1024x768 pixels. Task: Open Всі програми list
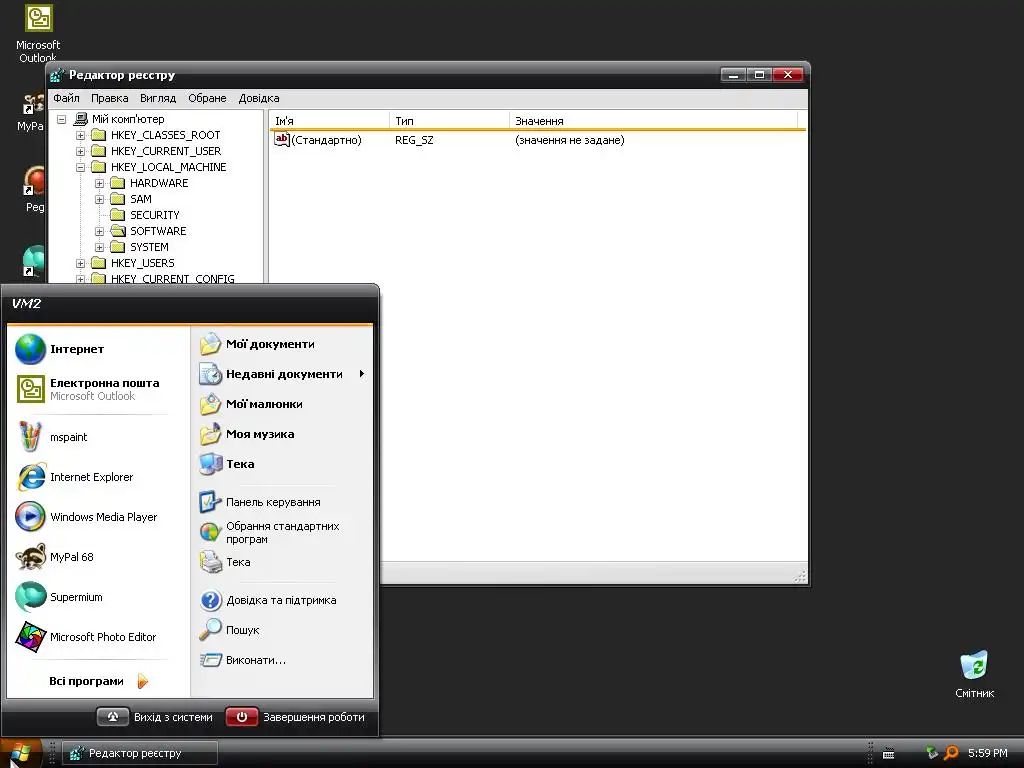tap(98, 681)
